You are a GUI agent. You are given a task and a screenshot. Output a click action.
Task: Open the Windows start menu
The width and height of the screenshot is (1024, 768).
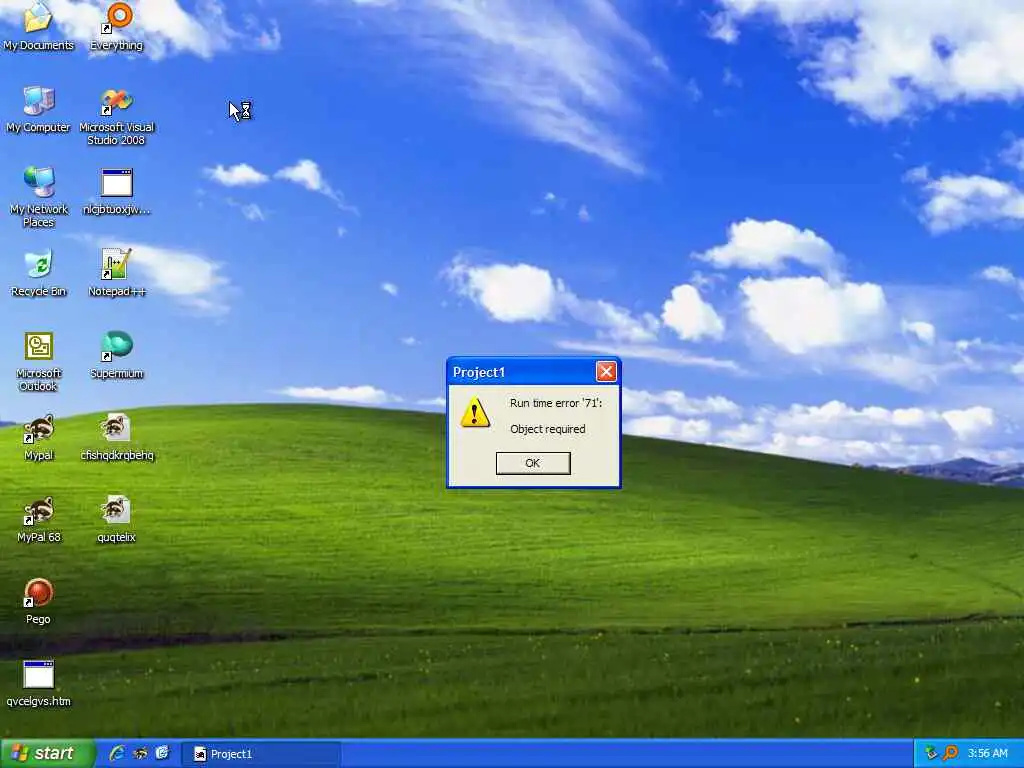click(47, 754)
